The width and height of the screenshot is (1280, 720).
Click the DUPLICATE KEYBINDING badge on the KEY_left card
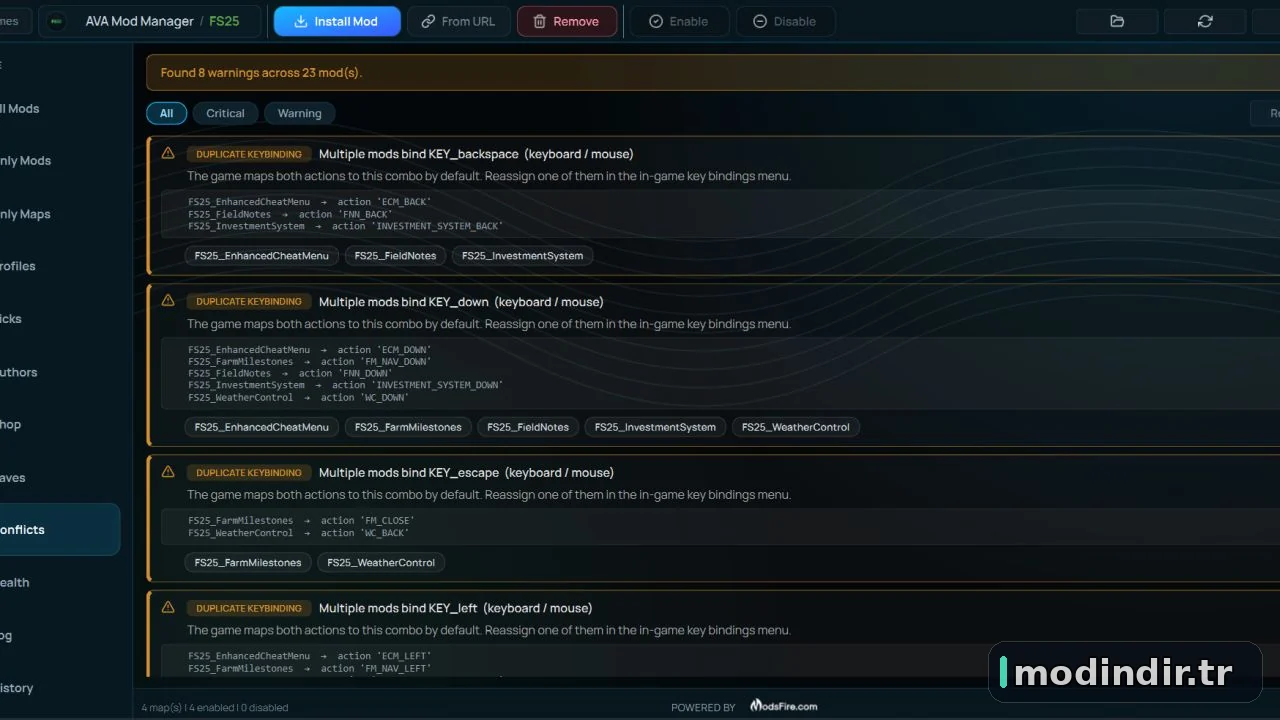[249, 608]
